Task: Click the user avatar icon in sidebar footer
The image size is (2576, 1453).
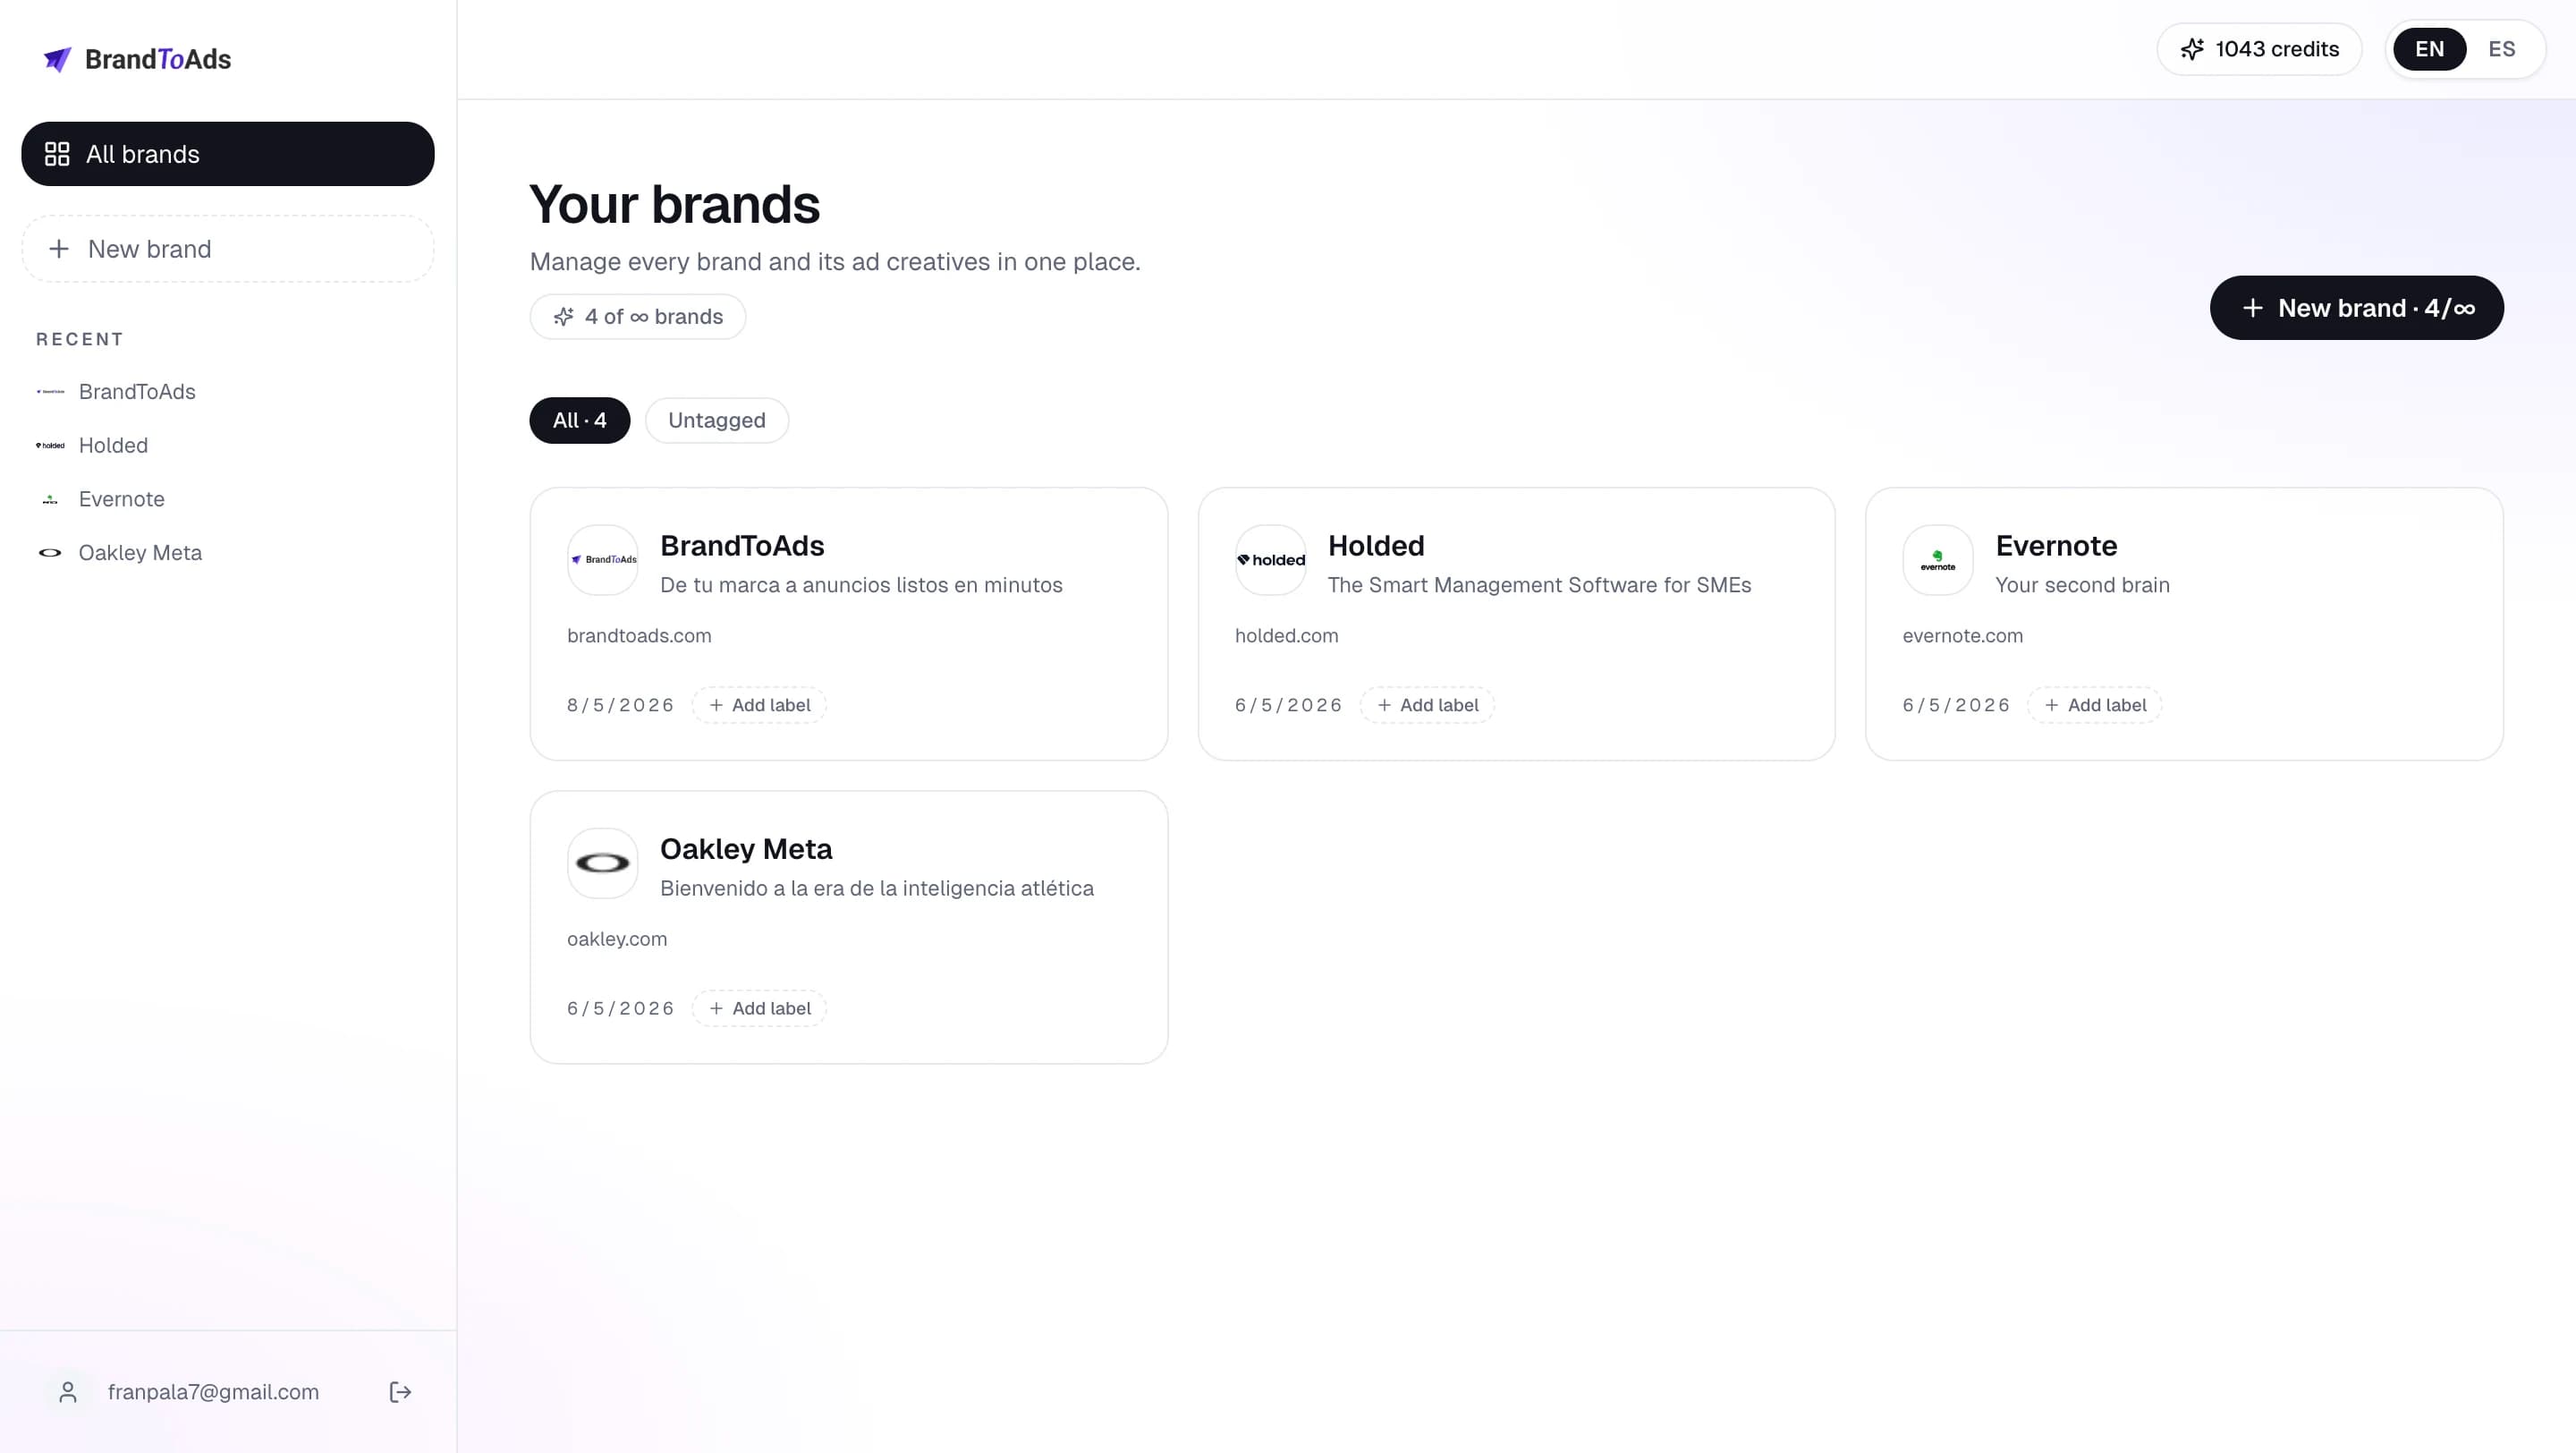Action: pos(68,1392)
